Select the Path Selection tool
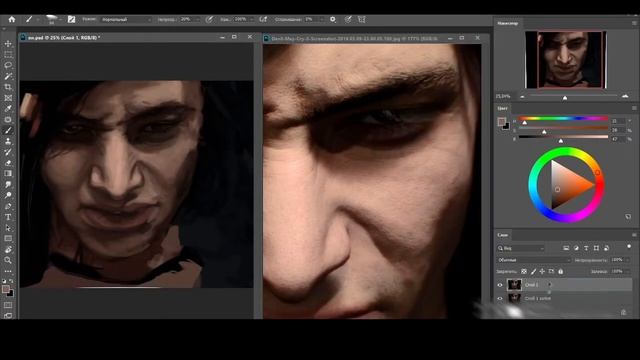The height and width of the screenshot is (360, 640). click(8, 228)
